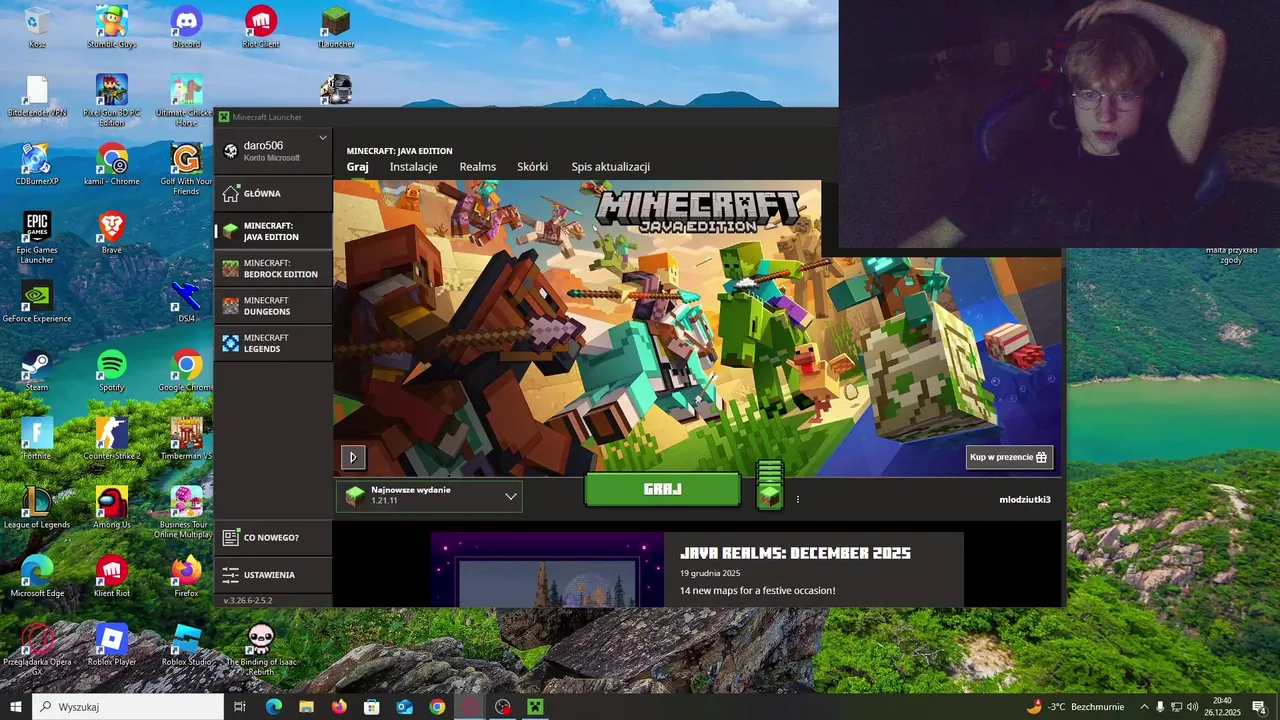The width and height of the screenshot is (1280, 720).
Task: Select the Graj tab
Action: coord(357,167)
